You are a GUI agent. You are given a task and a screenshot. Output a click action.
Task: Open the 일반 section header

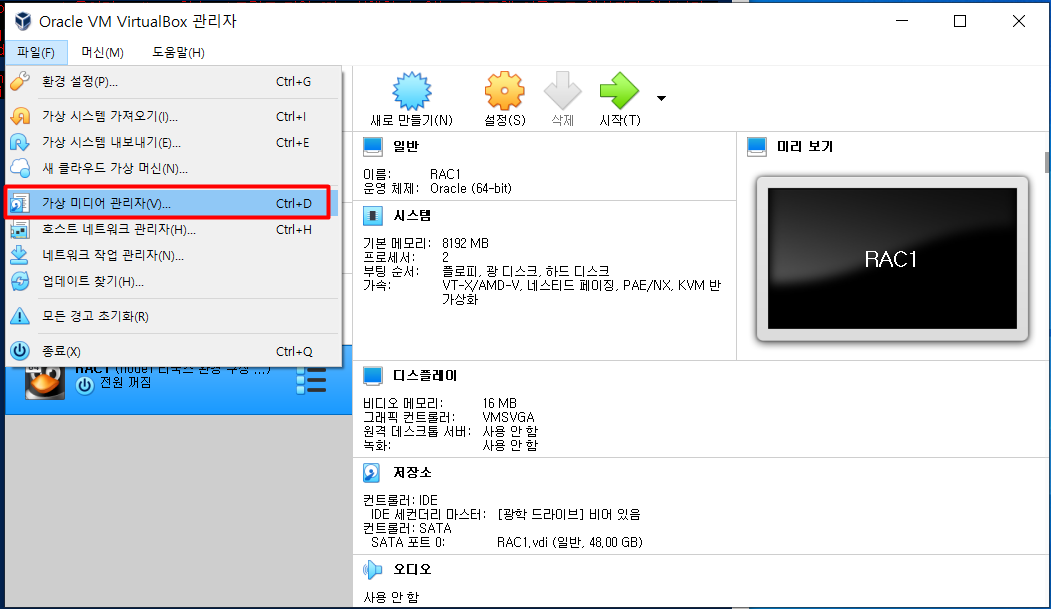(x=406, y=146)
